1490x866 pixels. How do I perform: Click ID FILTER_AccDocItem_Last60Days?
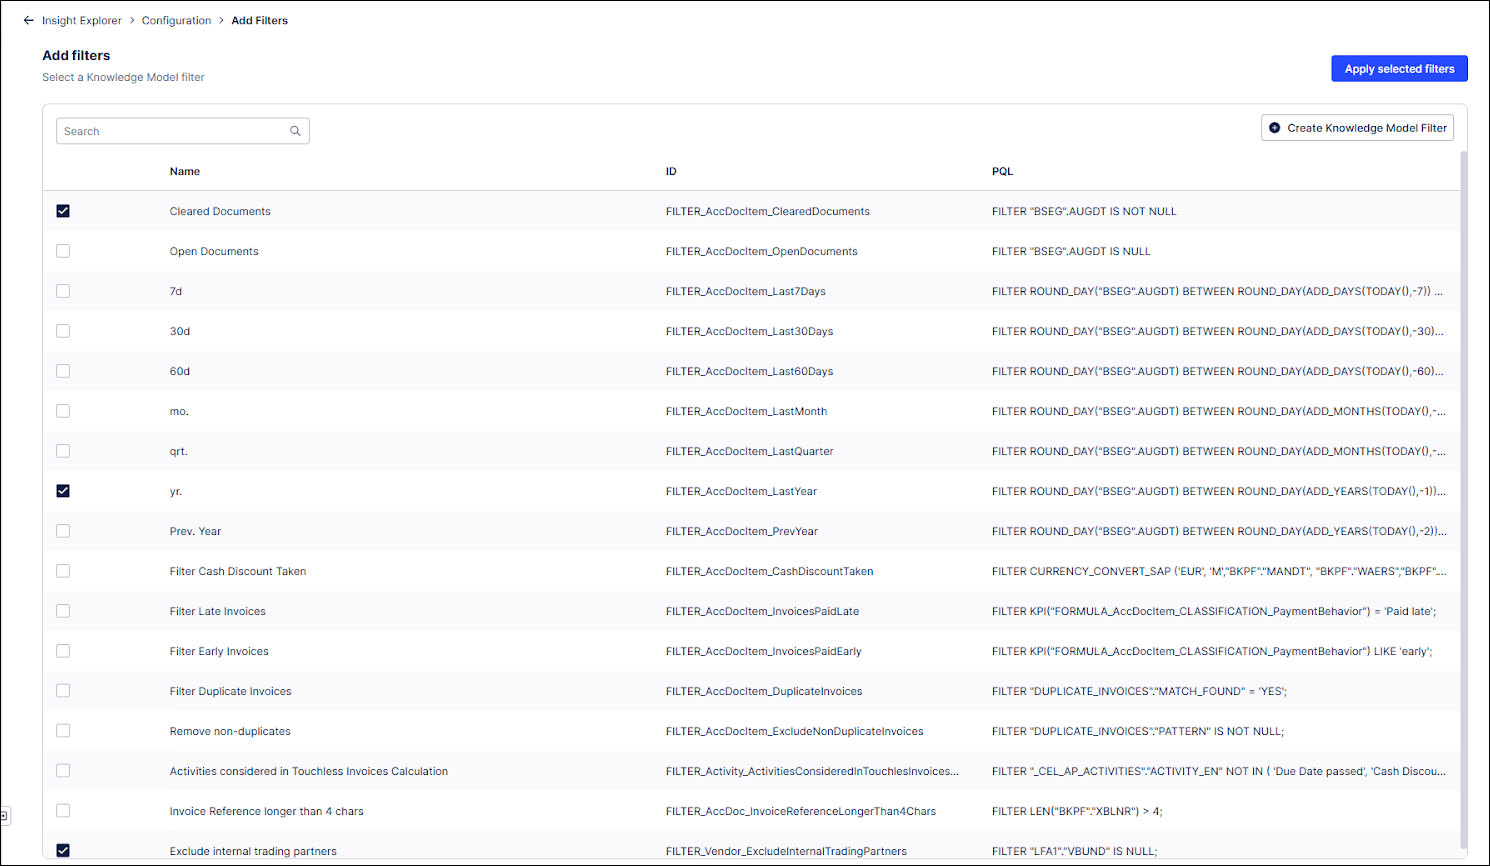coord(750,371)
